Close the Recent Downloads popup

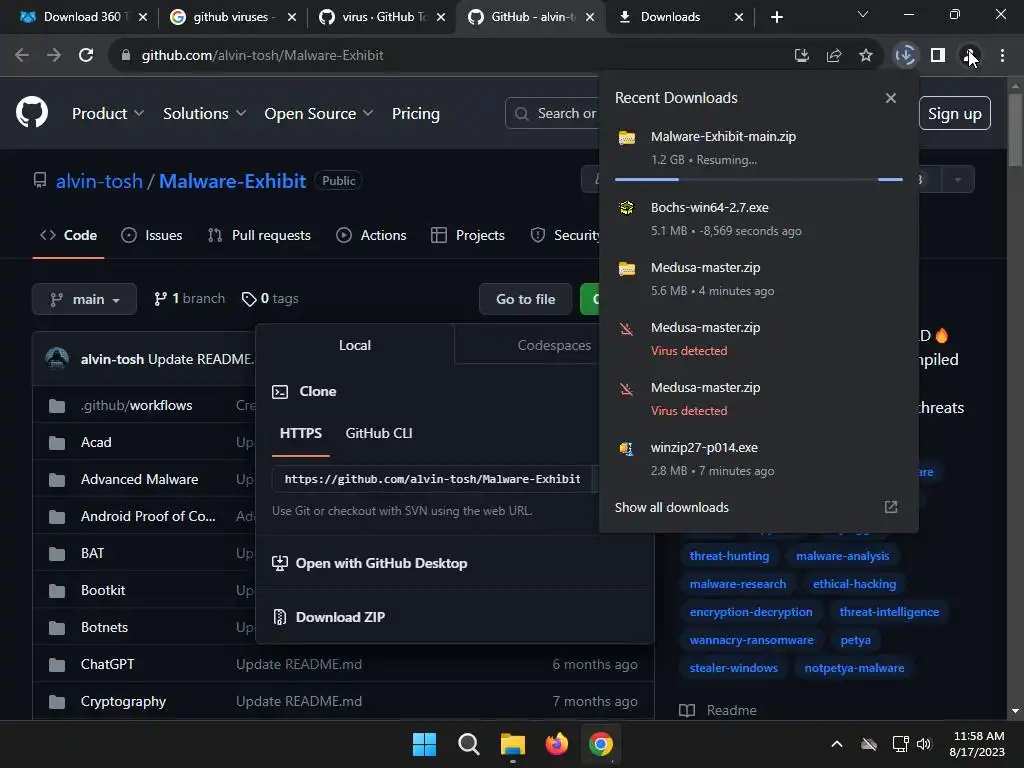tap(890, 98)
